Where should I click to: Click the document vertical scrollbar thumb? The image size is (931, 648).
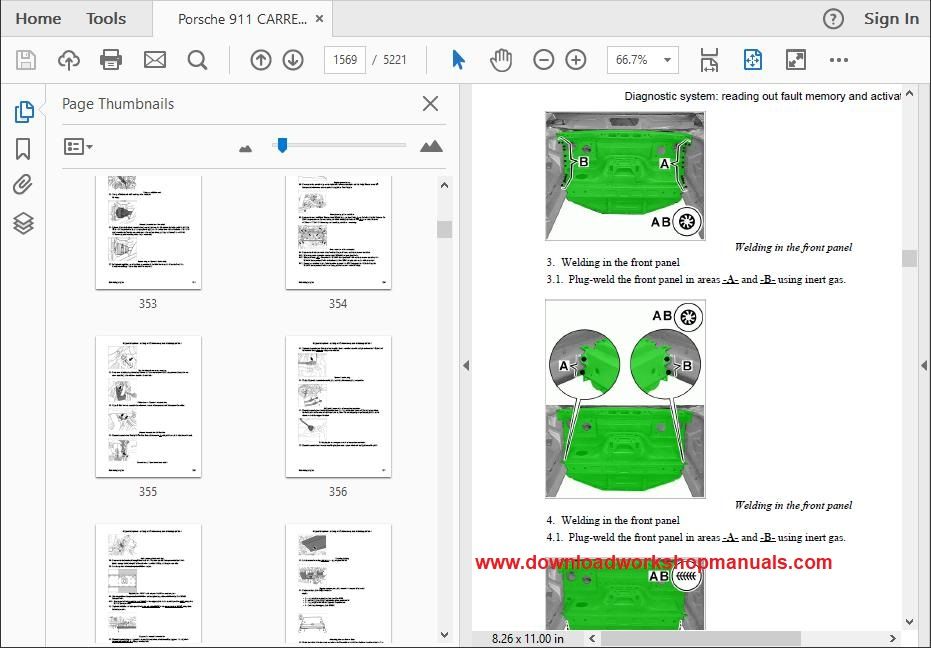pos(909,258)
